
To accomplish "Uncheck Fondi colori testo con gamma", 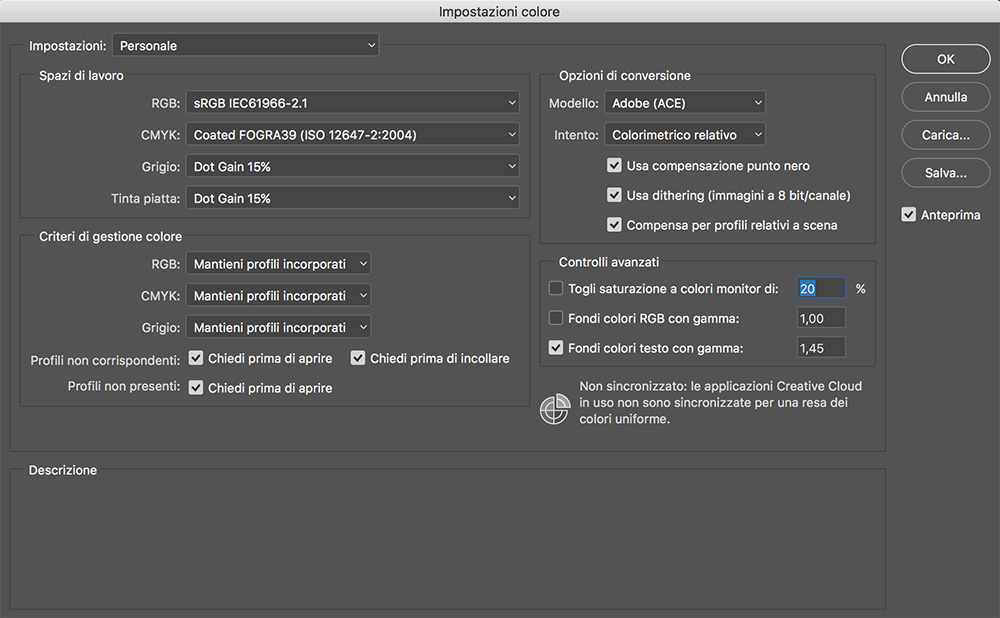I will click(x=557, y=349).
